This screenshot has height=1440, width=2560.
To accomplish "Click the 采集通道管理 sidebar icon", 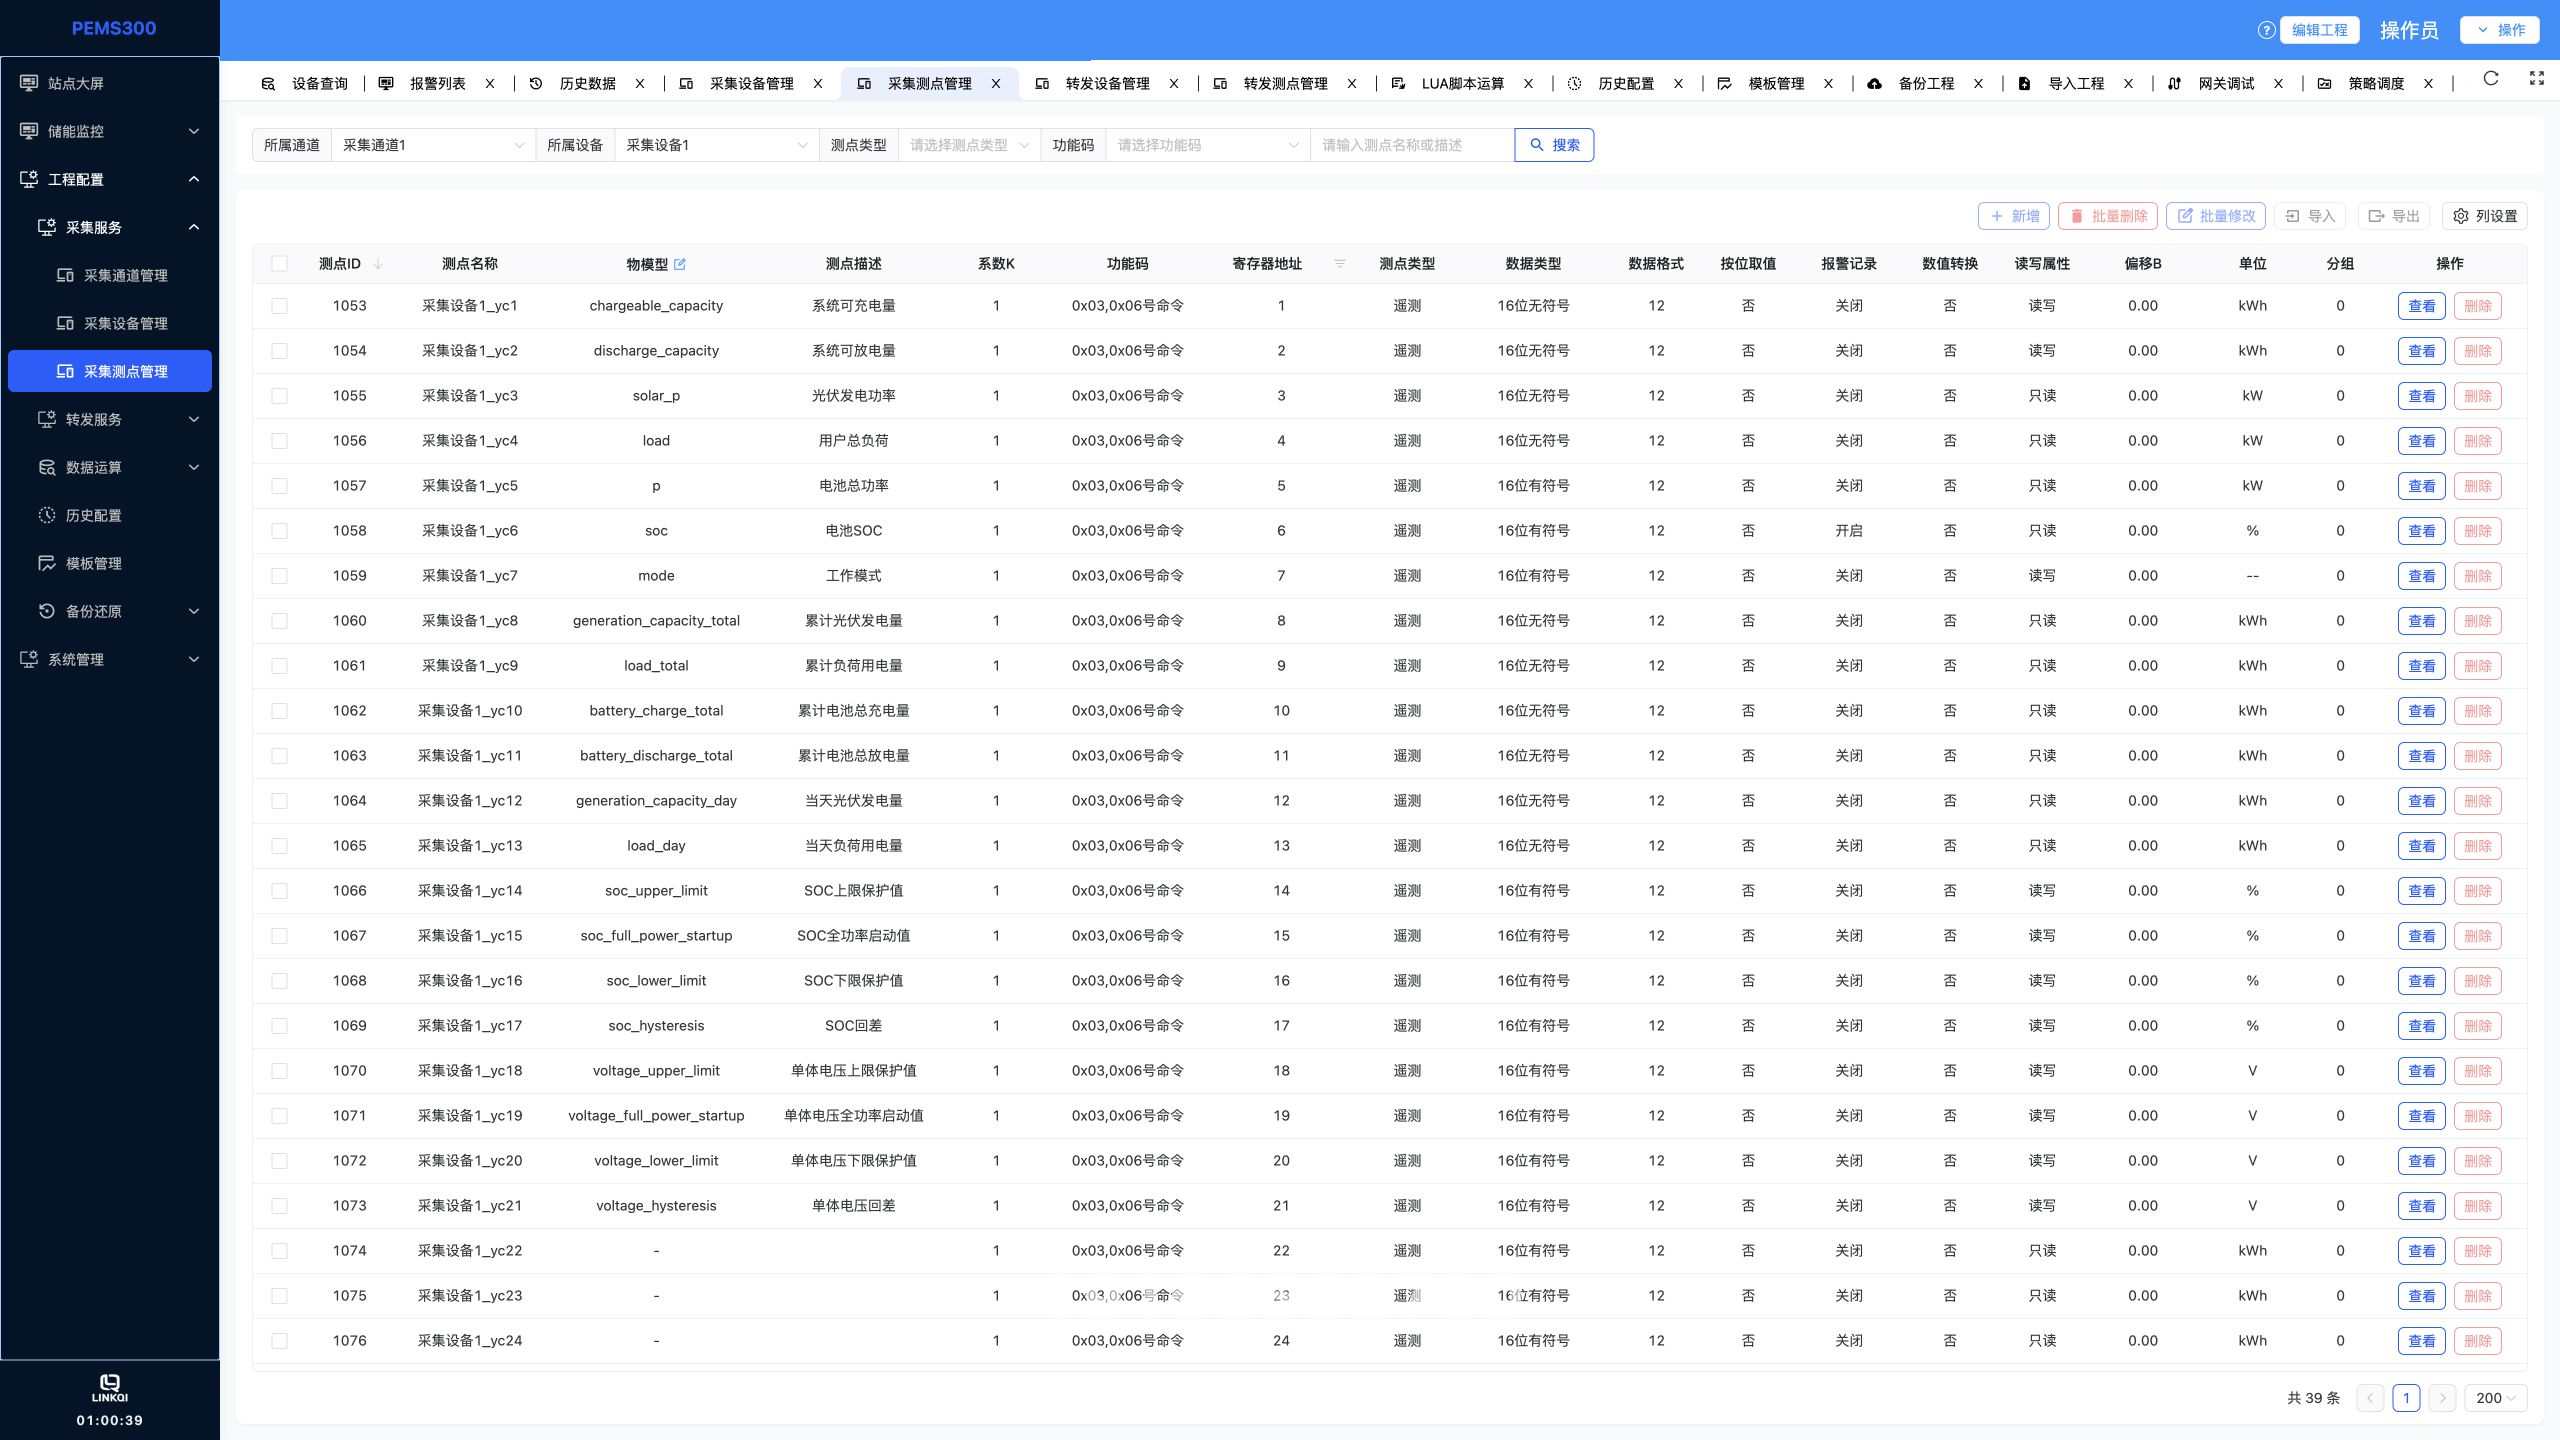I will point(65,275).
